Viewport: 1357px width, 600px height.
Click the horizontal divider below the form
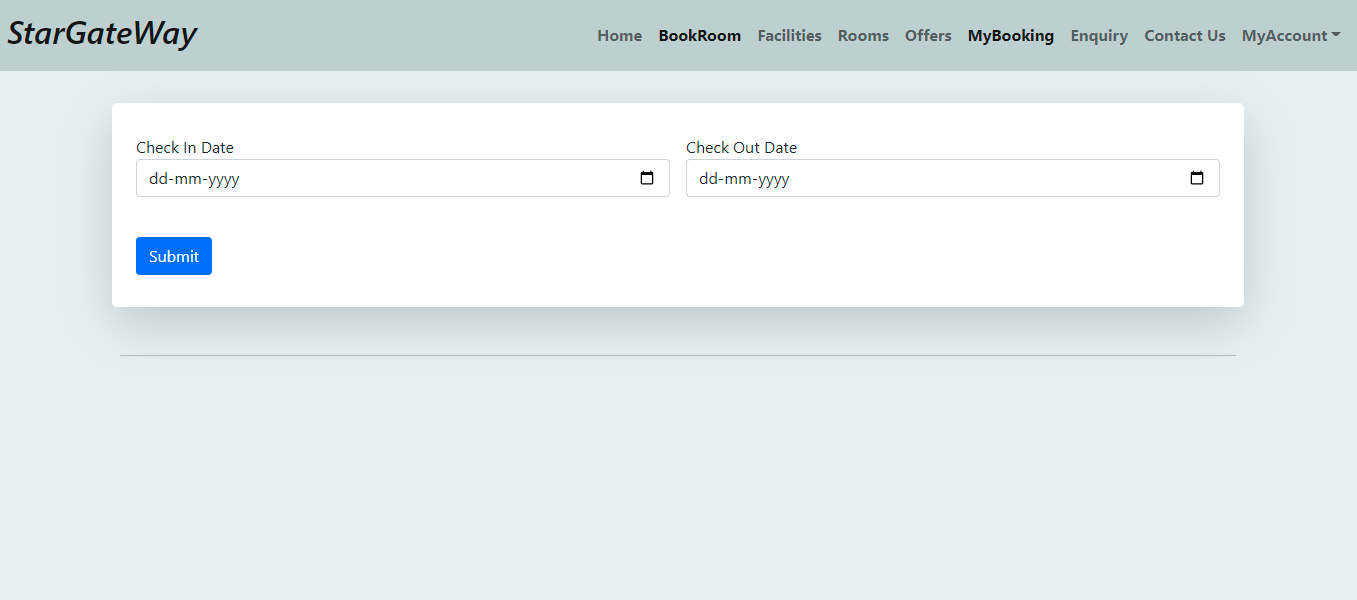678,355
